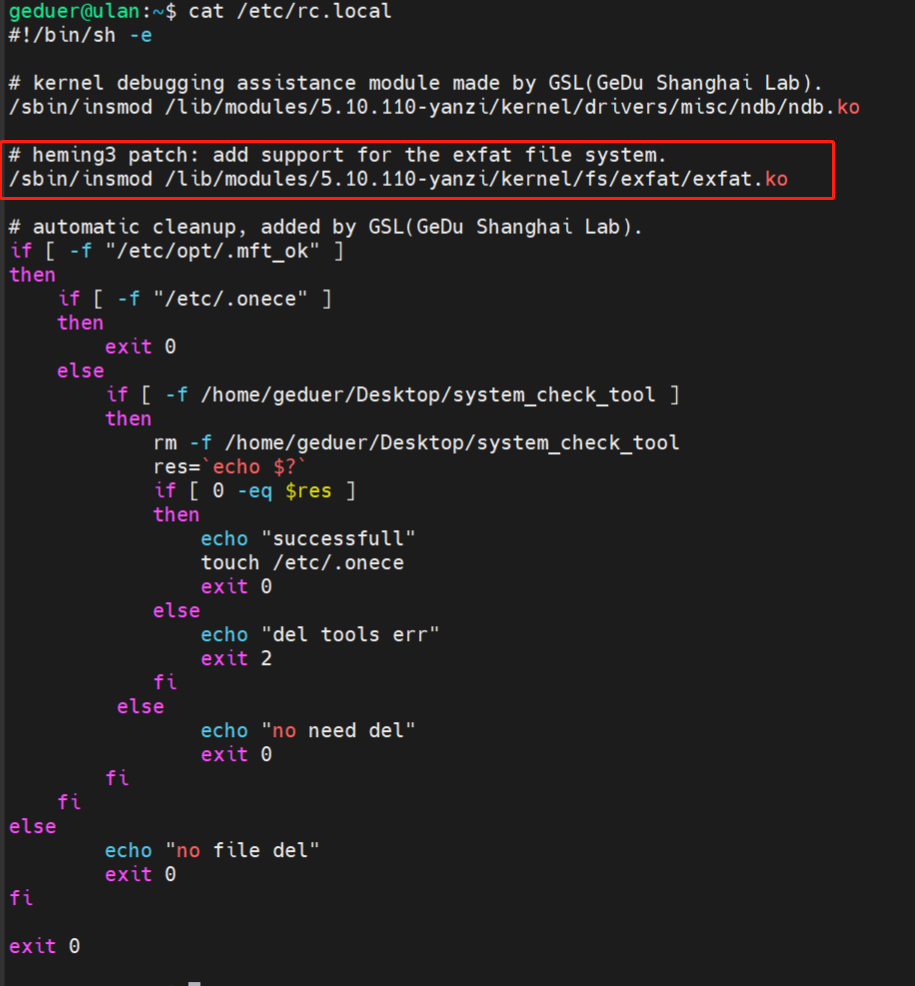Click the if-test line for system_check_tool
The width and height of the screenshot is (915, 986).
click(x=392, y=395)
